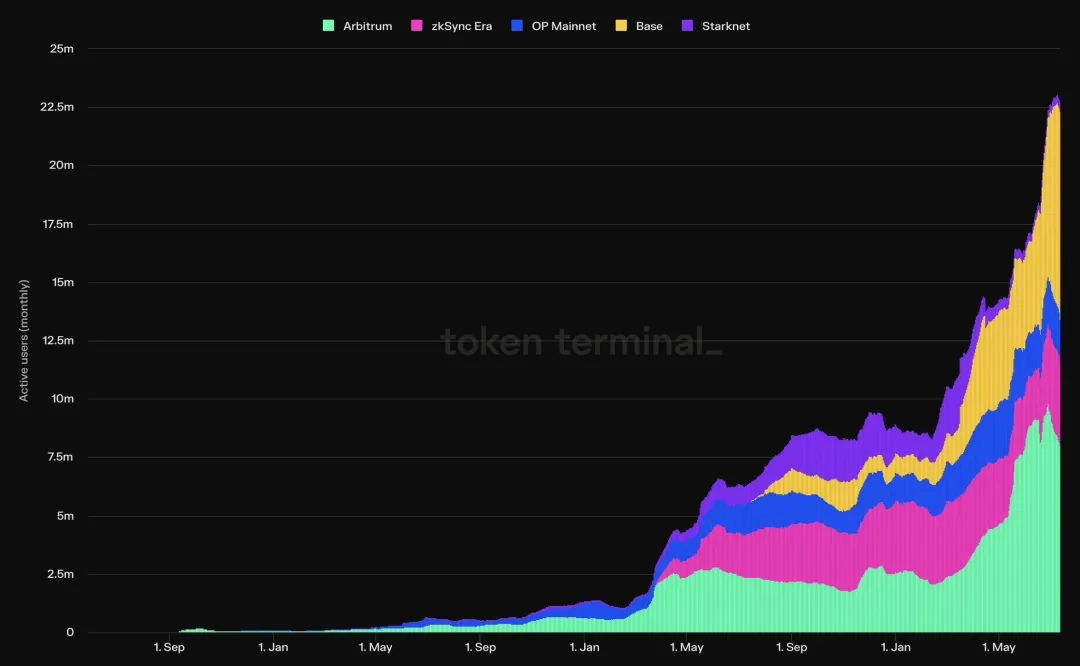Click the purple Starknet legend swatch
This screenshot has width=1080, height=666.
(686, 26)
